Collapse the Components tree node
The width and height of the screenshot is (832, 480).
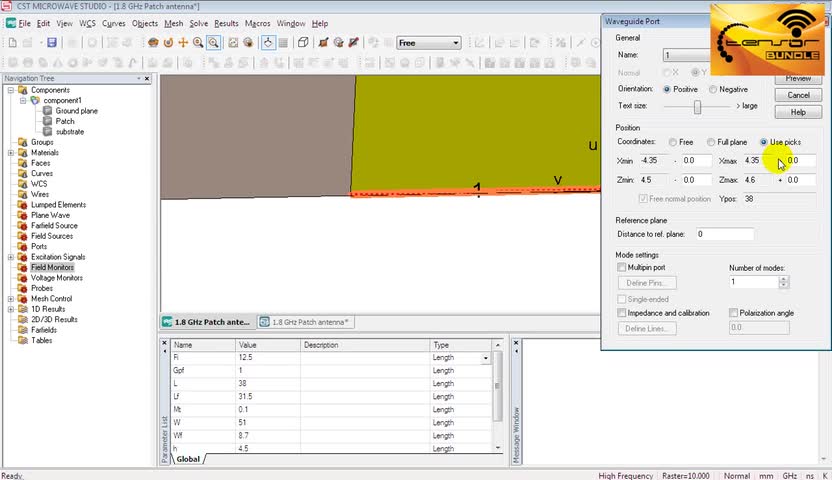(x=11, y=90)
